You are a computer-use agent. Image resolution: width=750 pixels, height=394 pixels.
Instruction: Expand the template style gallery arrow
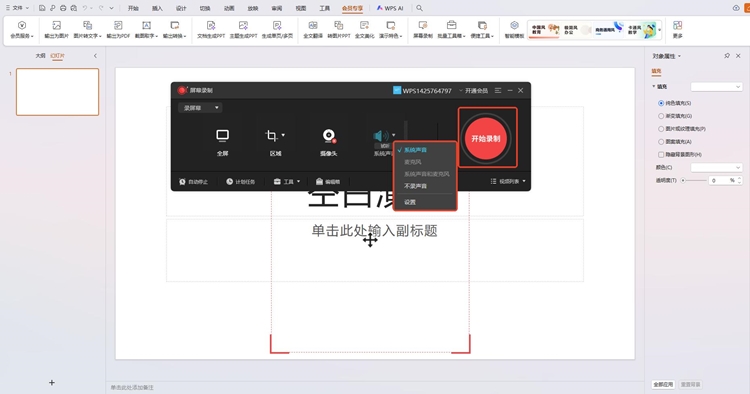coord(660,30)
